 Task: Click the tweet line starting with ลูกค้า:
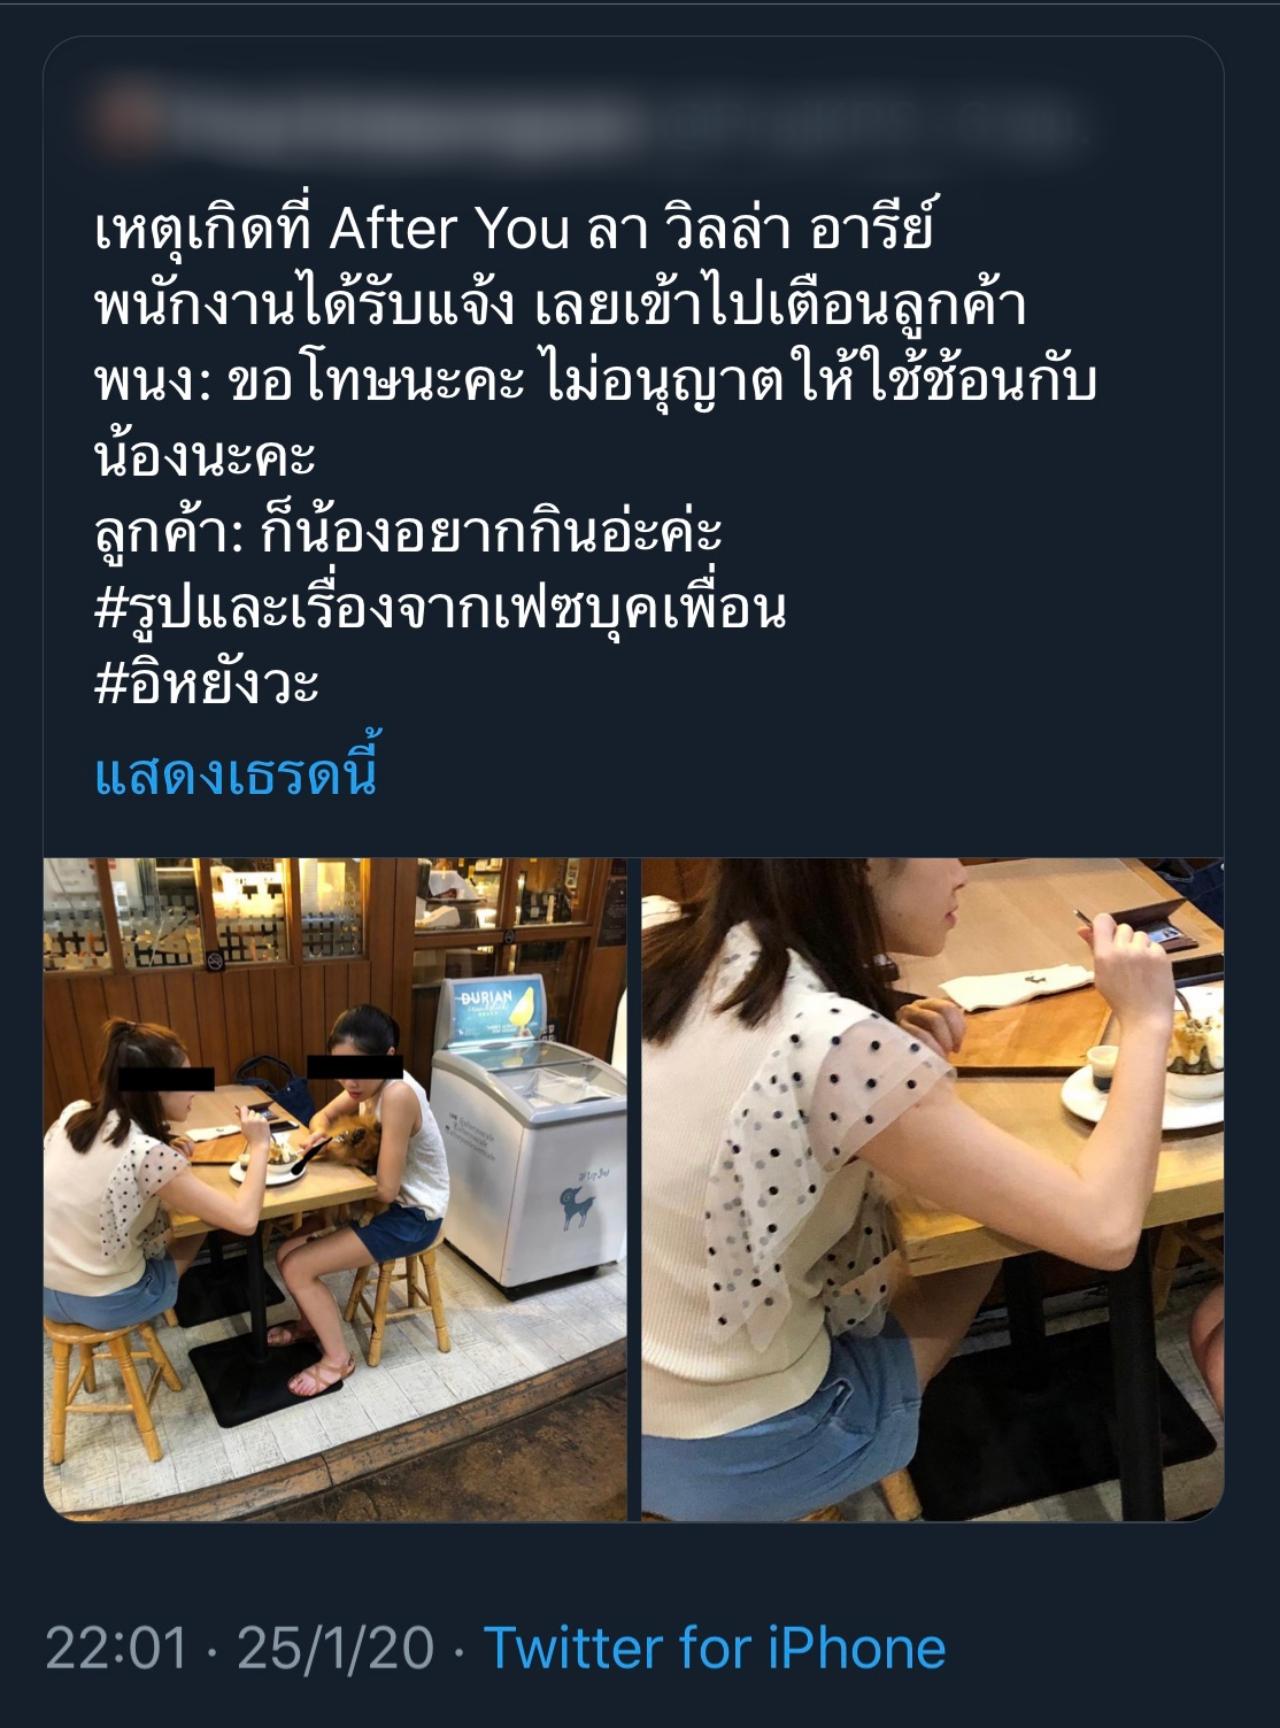(408, 531)
